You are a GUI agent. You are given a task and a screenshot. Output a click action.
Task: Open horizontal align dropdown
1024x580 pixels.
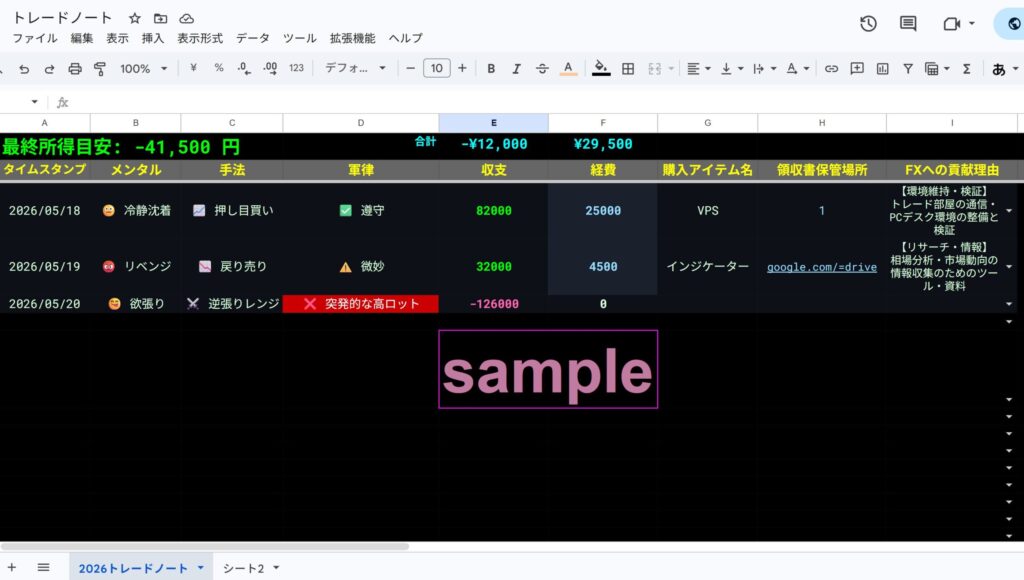(699, 69)
